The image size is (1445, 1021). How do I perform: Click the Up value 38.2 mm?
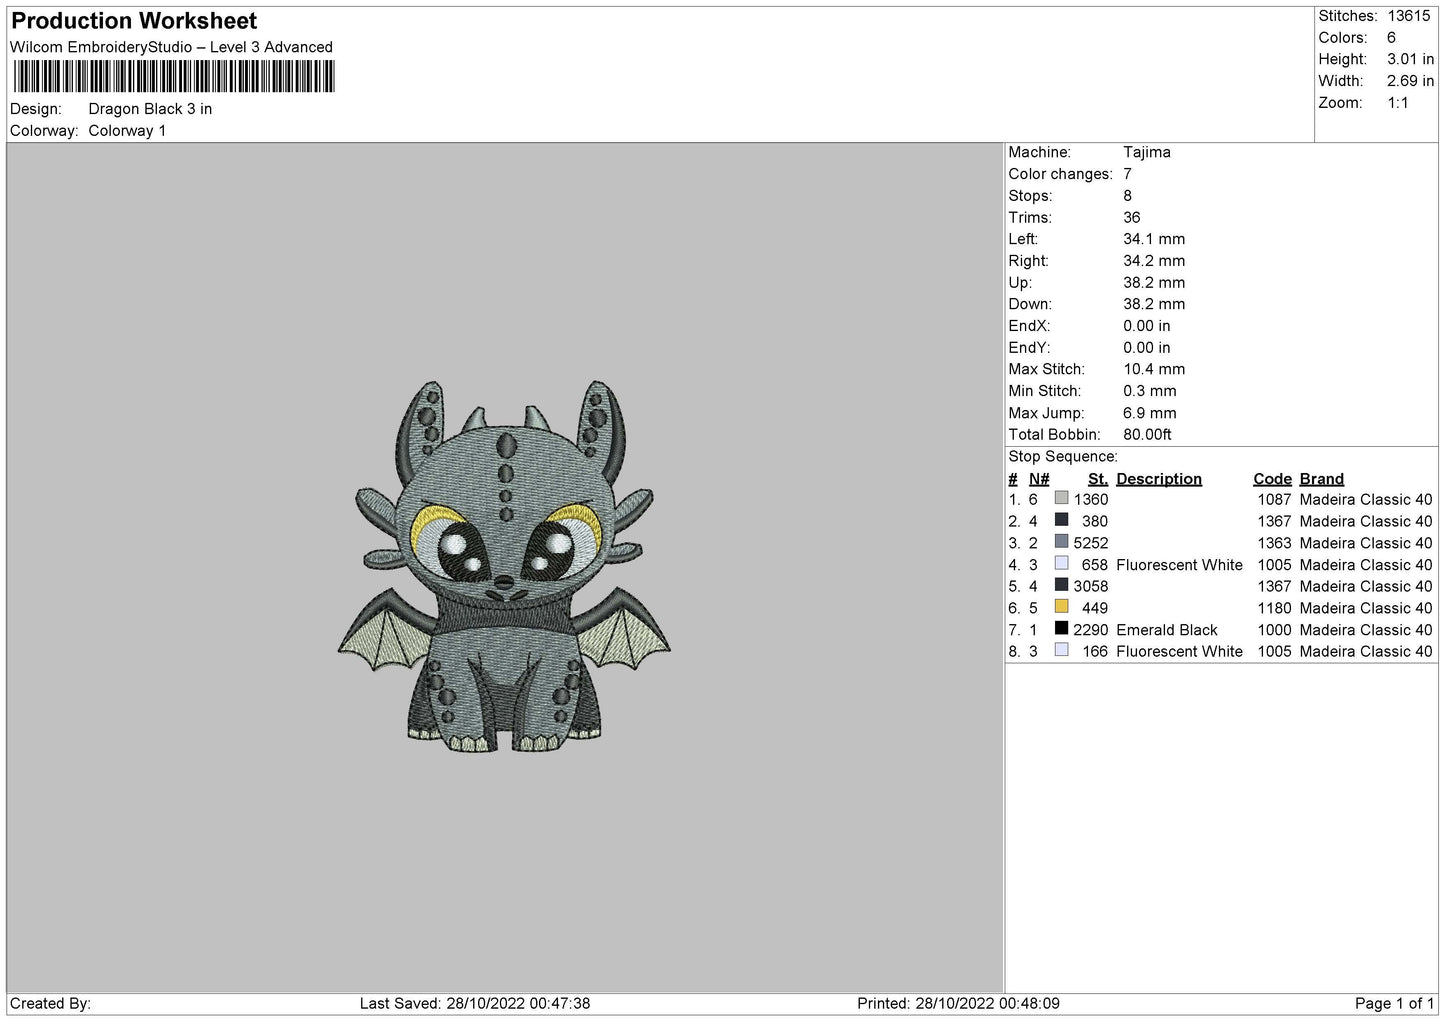(1154, 283)
